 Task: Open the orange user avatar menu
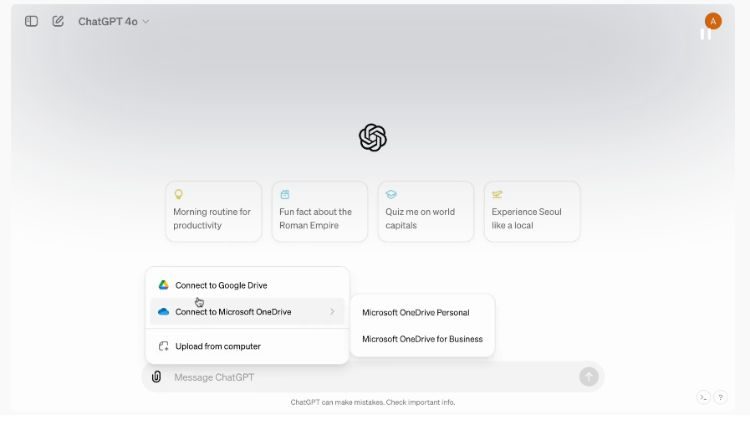point(713,21)
